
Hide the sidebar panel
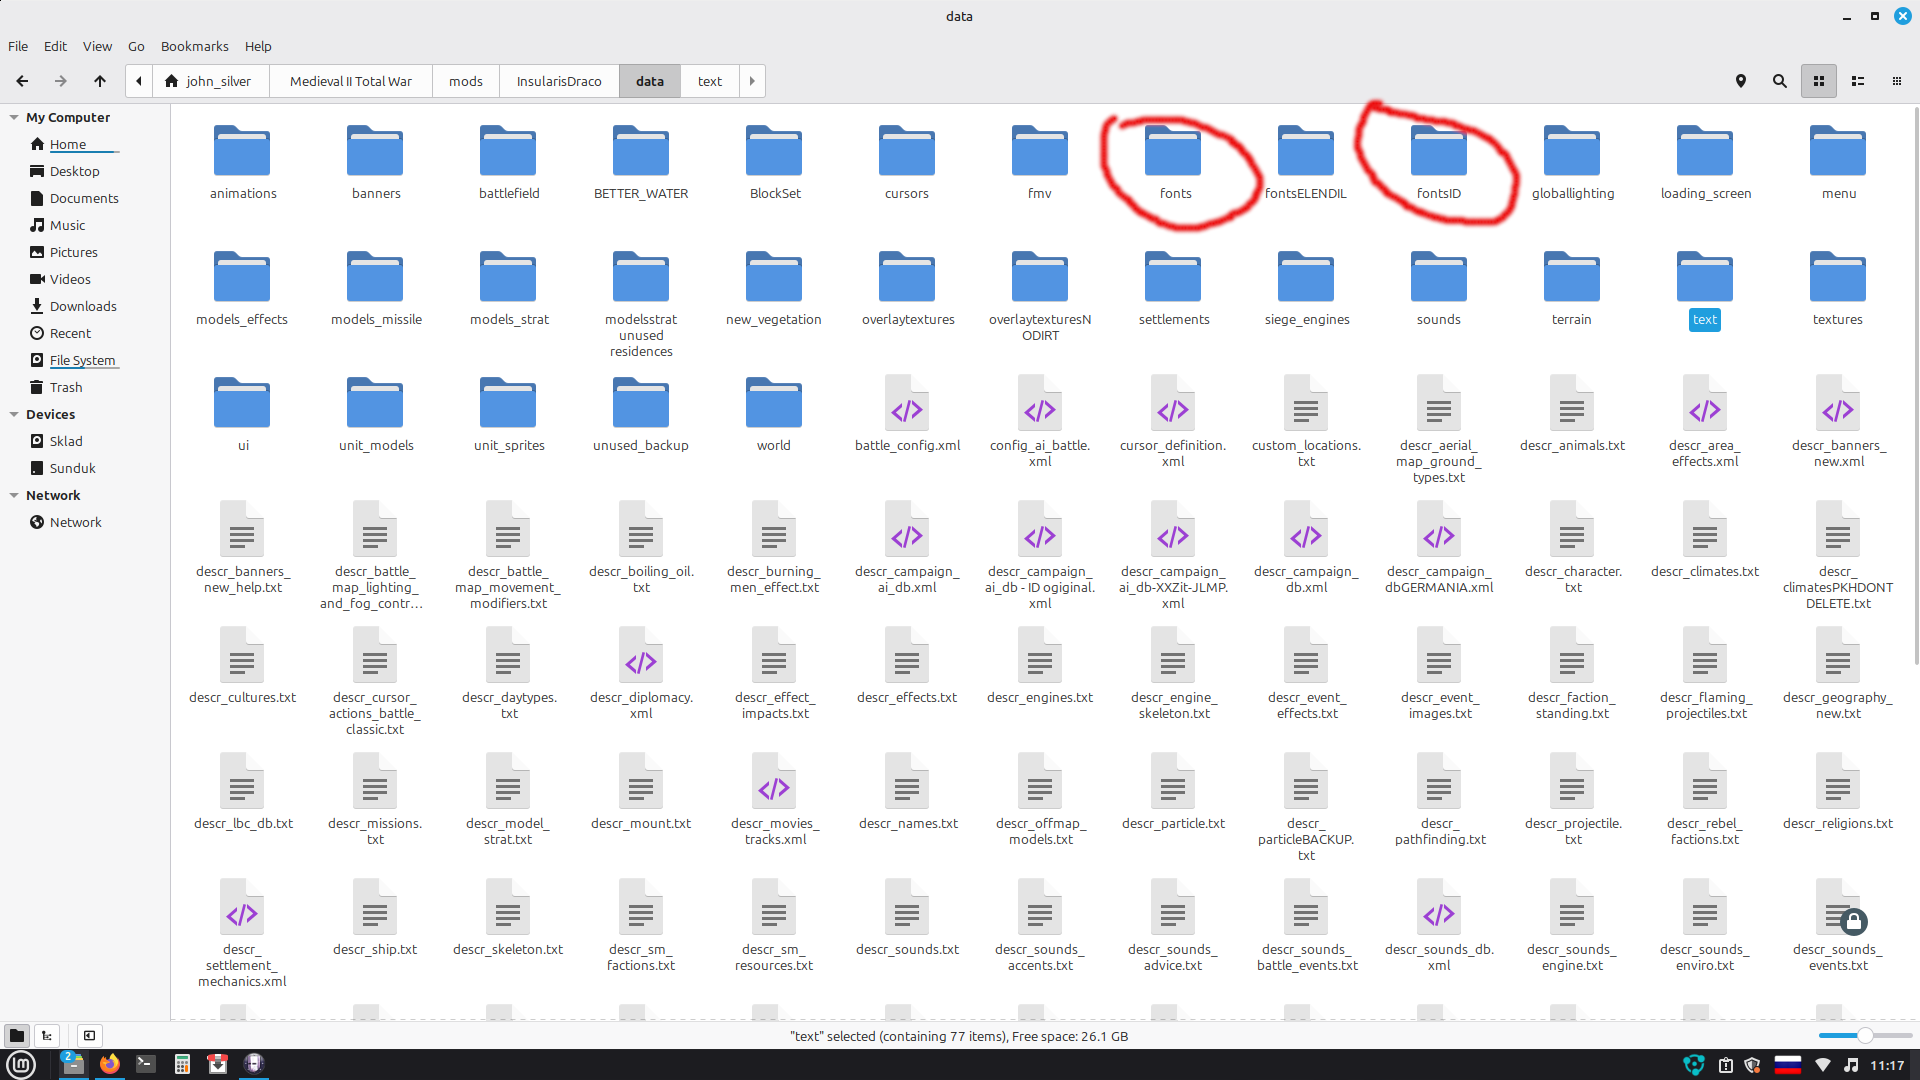click(89, 1036)
